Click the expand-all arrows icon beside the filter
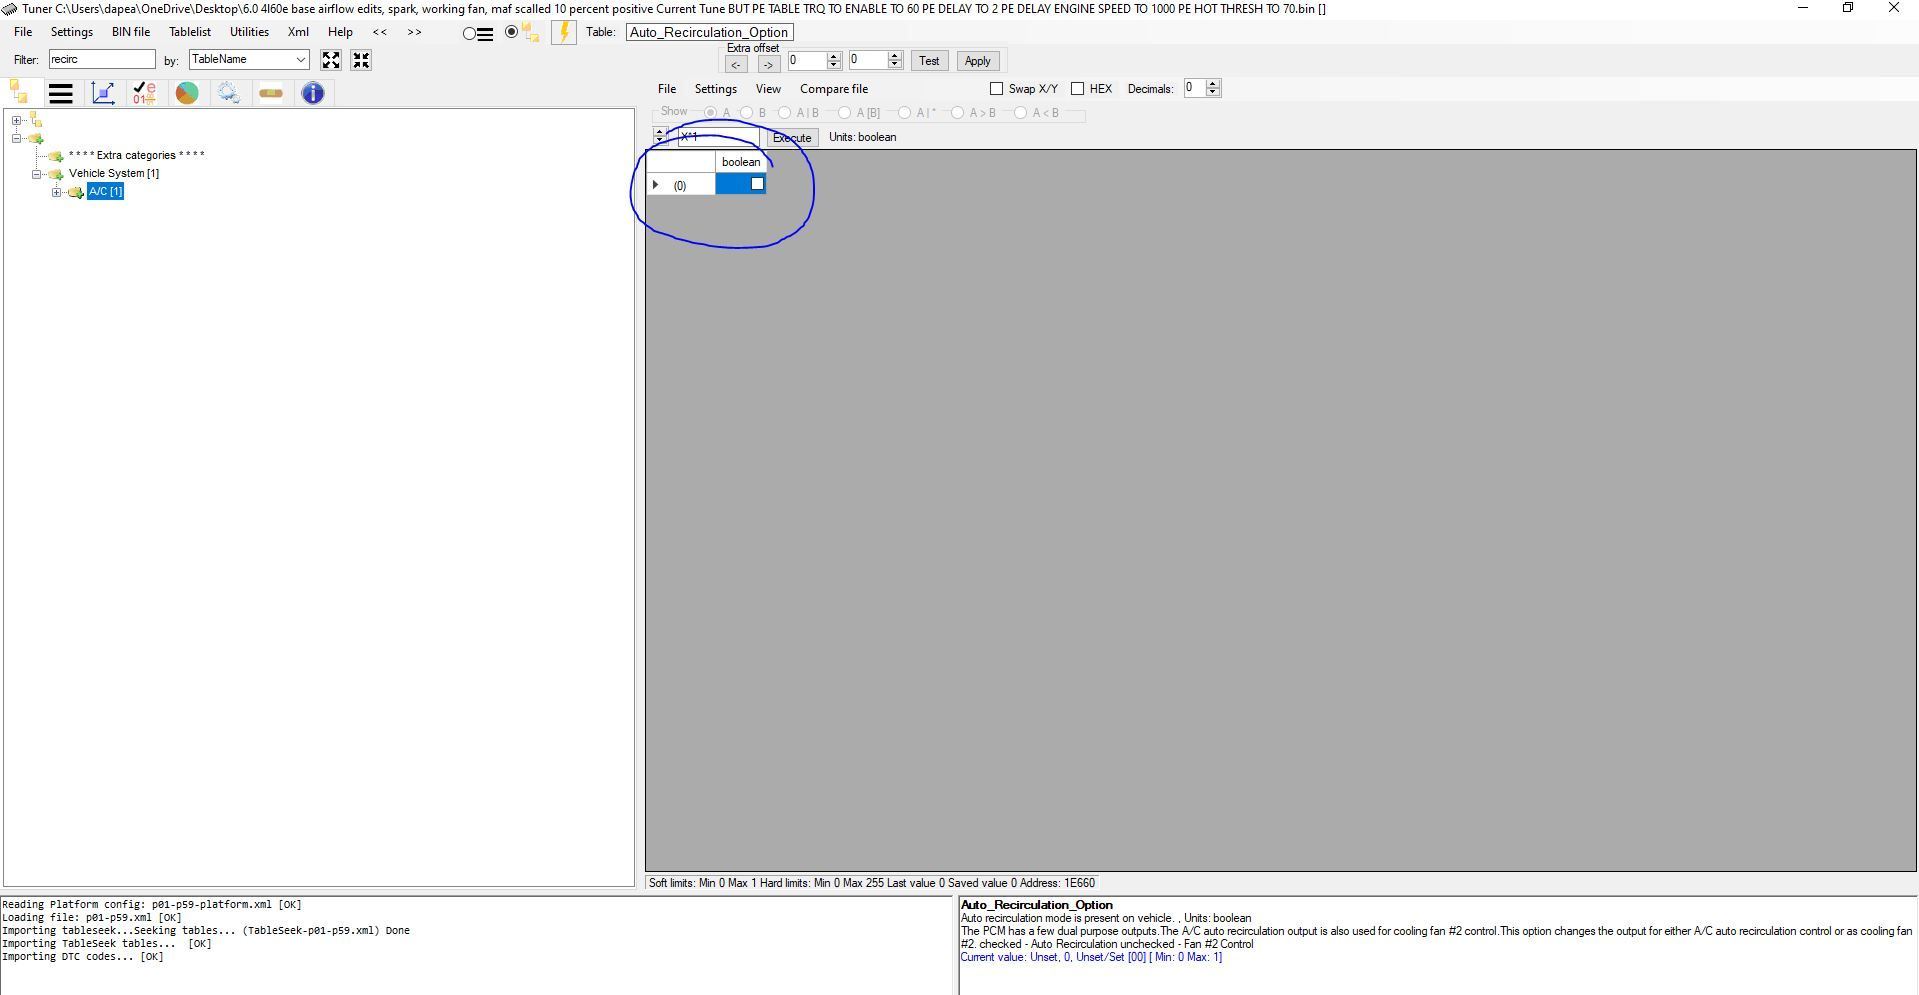1919x995 pixels. pyautogui.click(x=331, y=60)
